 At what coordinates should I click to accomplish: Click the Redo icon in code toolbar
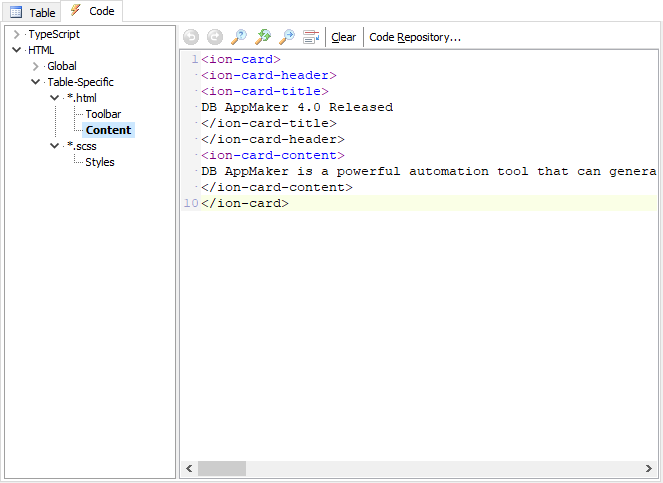click(215, 37)
